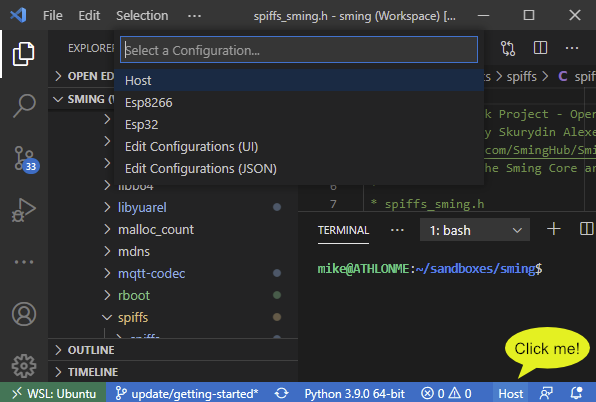Open editor More Actions ellipsis
Screen dimensions: 596x402
[x=572, y=48]
